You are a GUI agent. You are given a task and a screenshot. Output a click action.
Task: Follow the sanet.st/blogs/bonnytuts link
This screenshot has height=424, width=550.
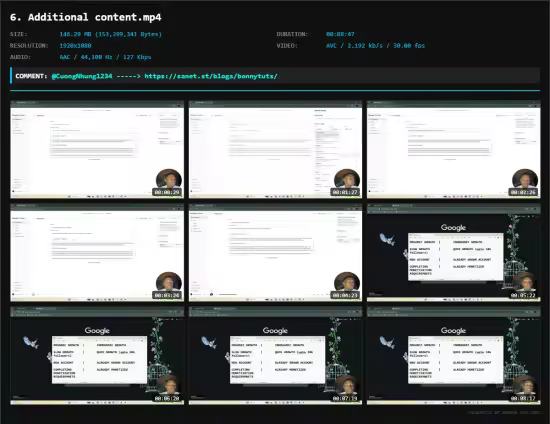211,76
